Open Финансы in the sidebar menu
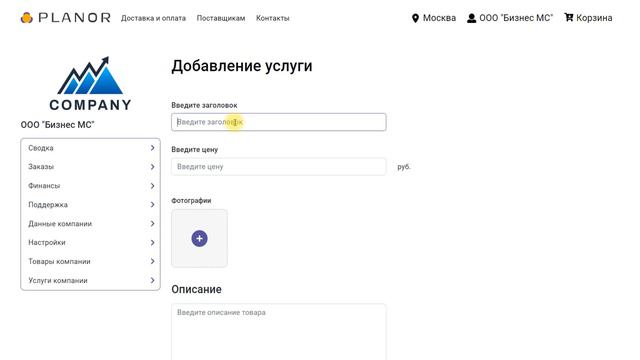Screen dimensions: 640x360 (x=90, y=186)
